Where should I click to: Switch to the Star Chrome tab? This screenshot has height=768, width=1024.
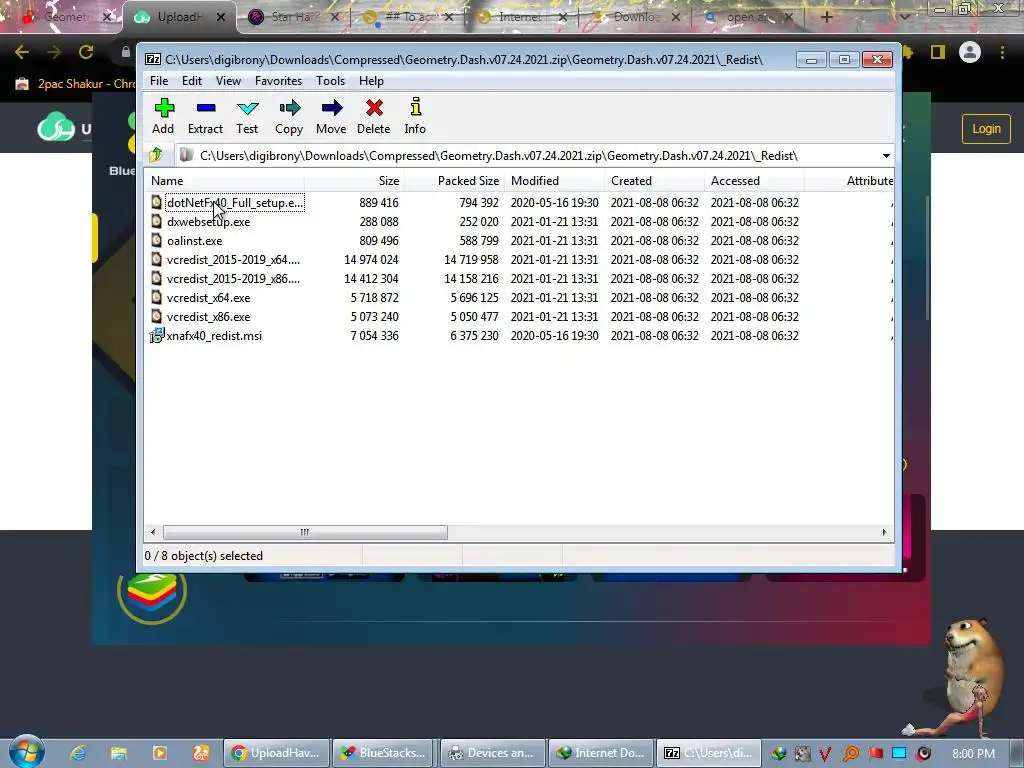(x=294, y=17)
